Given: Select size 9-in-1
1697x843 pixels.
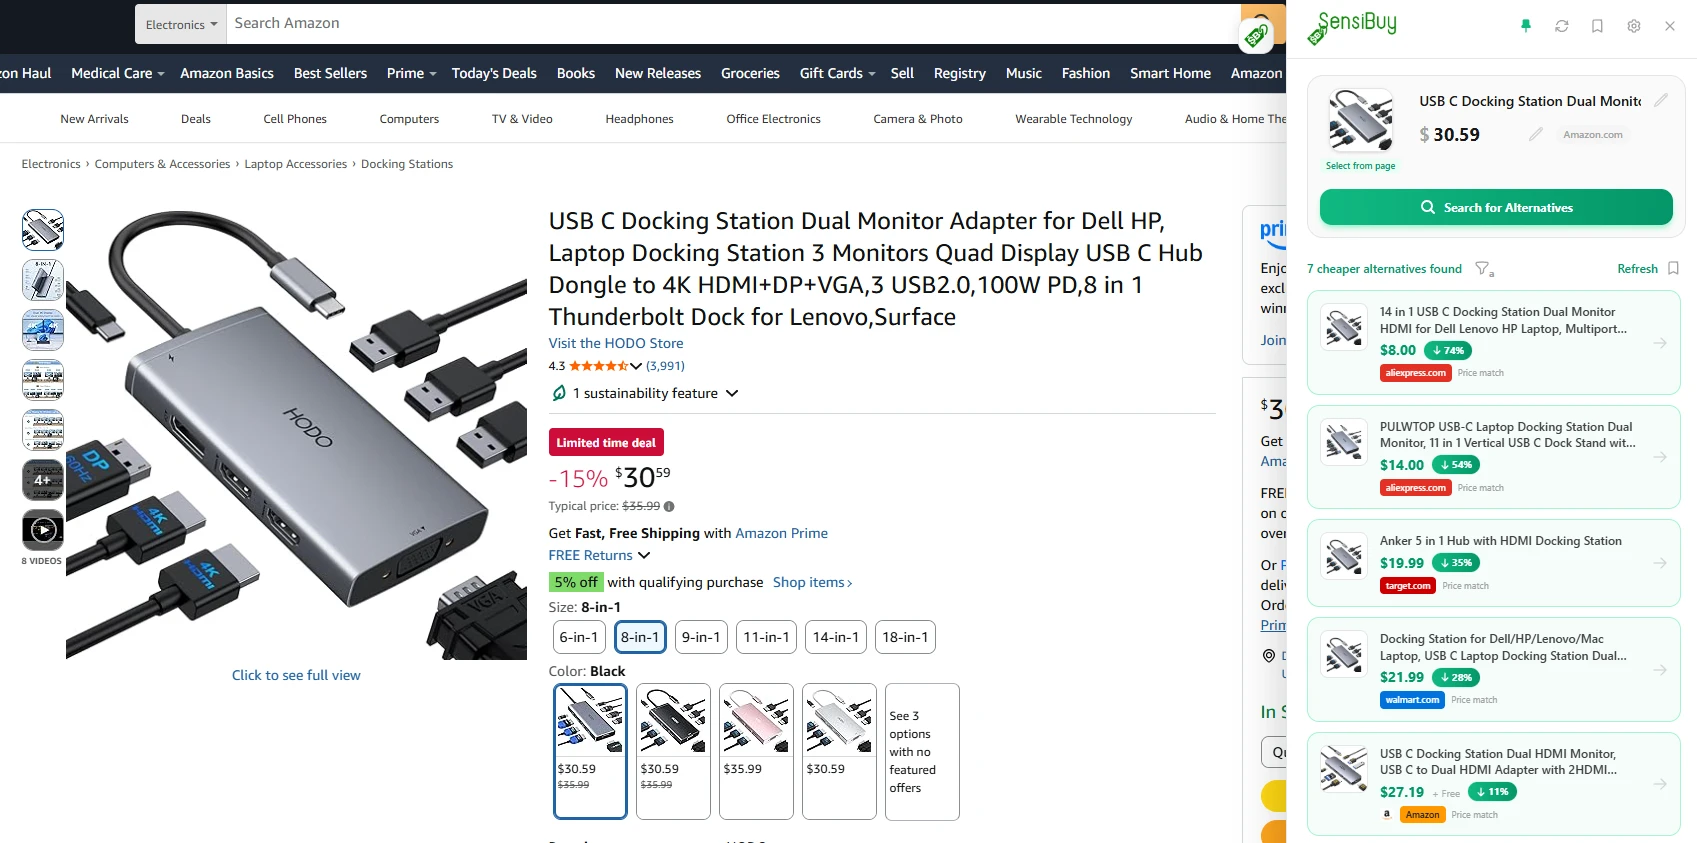Looking at the screenshot, I should click(701, 637).
